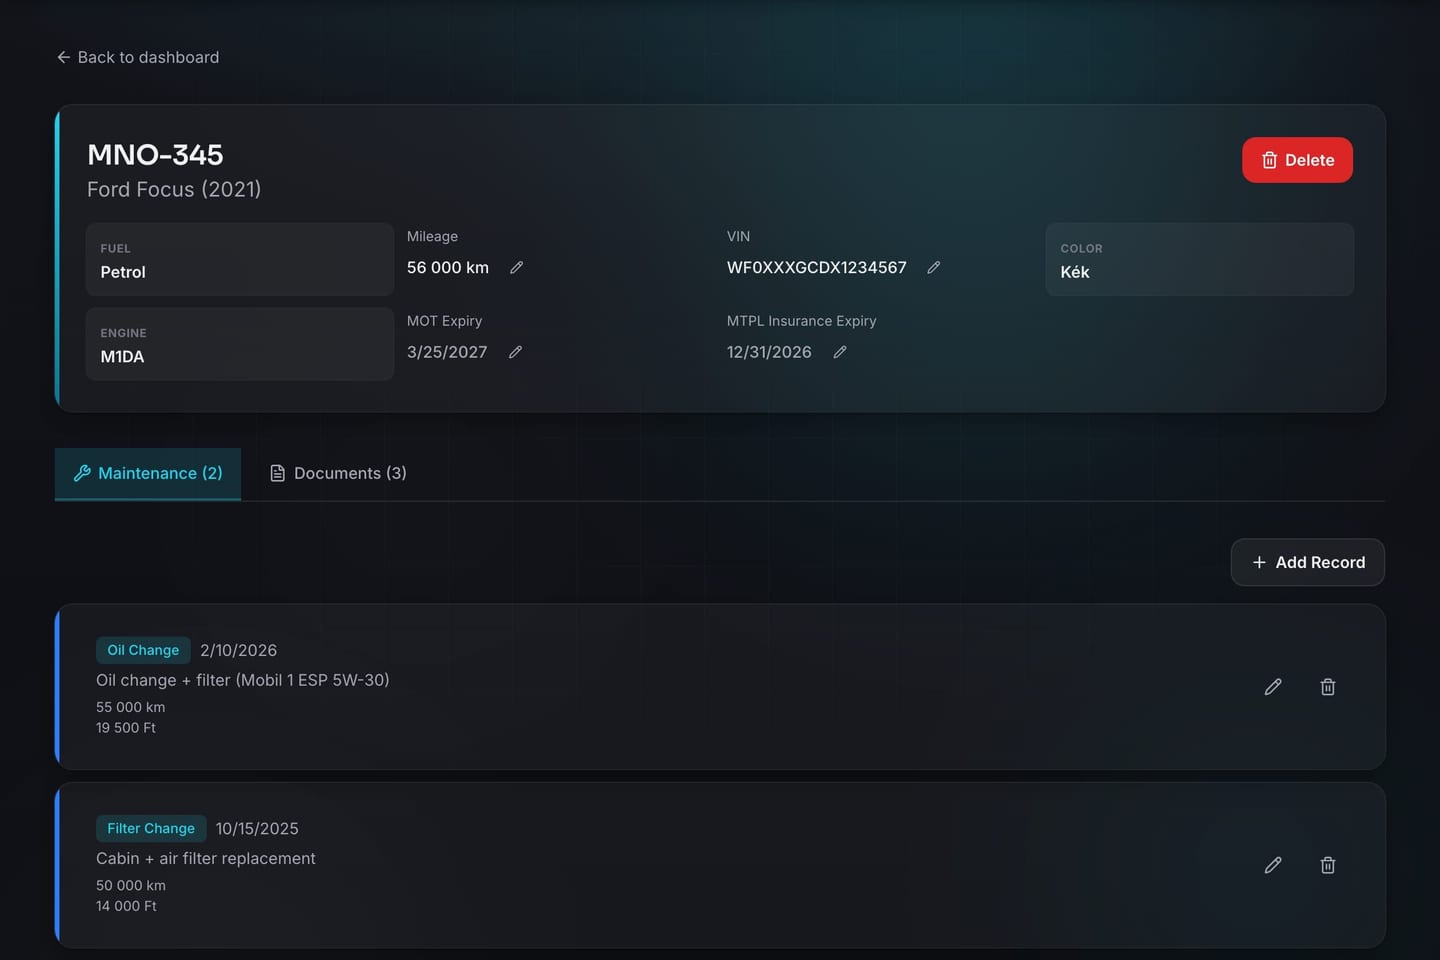Click the 50 000 km record mileage
Screen dimensions: 1440x960
(131, 885)
